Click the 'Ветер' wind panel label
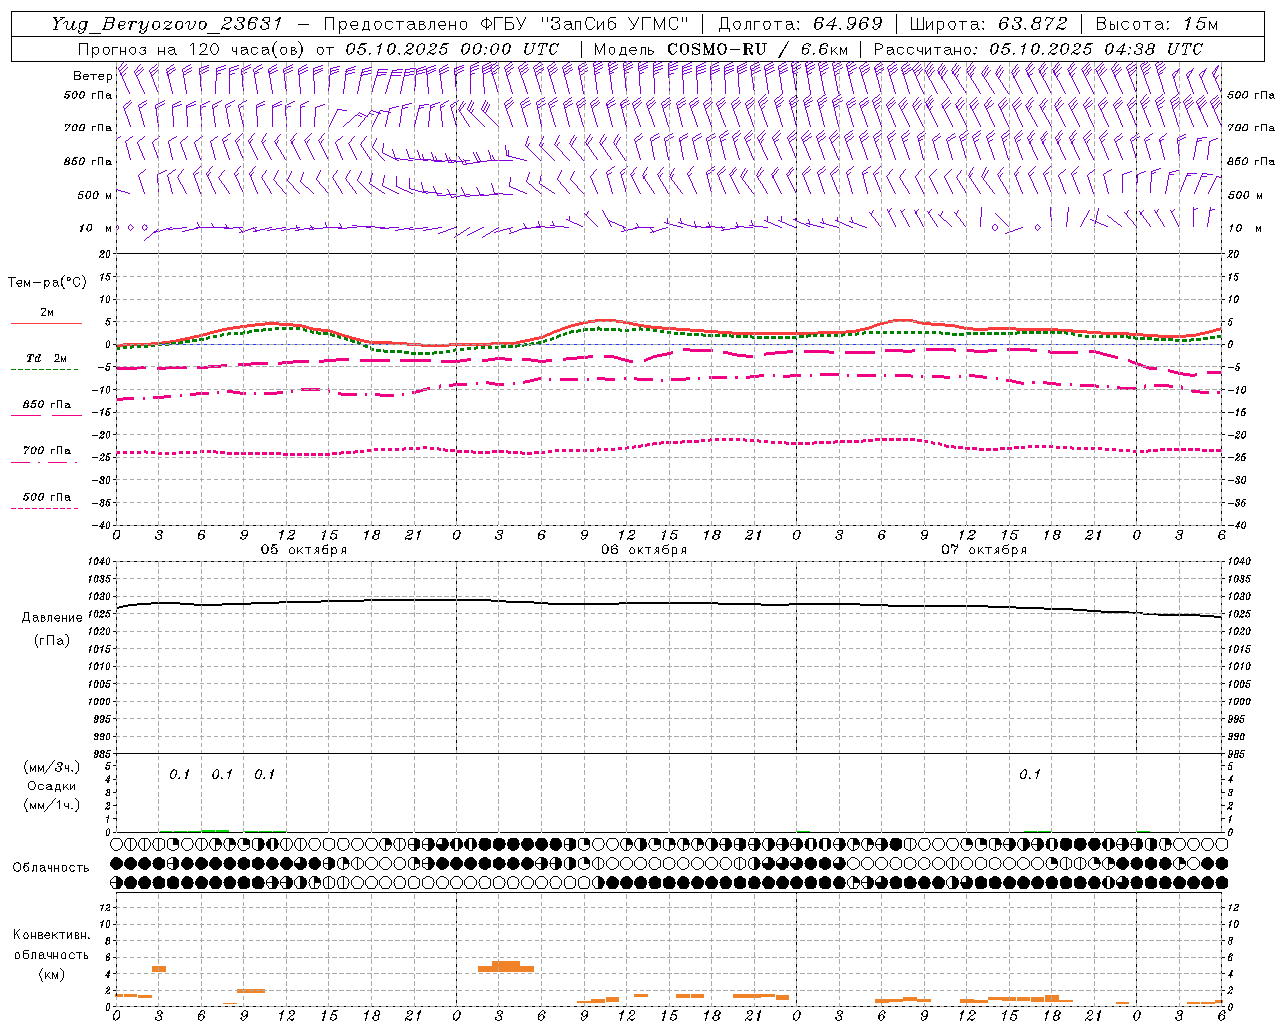This screenshot has width=1280, height=1024. 92,76
